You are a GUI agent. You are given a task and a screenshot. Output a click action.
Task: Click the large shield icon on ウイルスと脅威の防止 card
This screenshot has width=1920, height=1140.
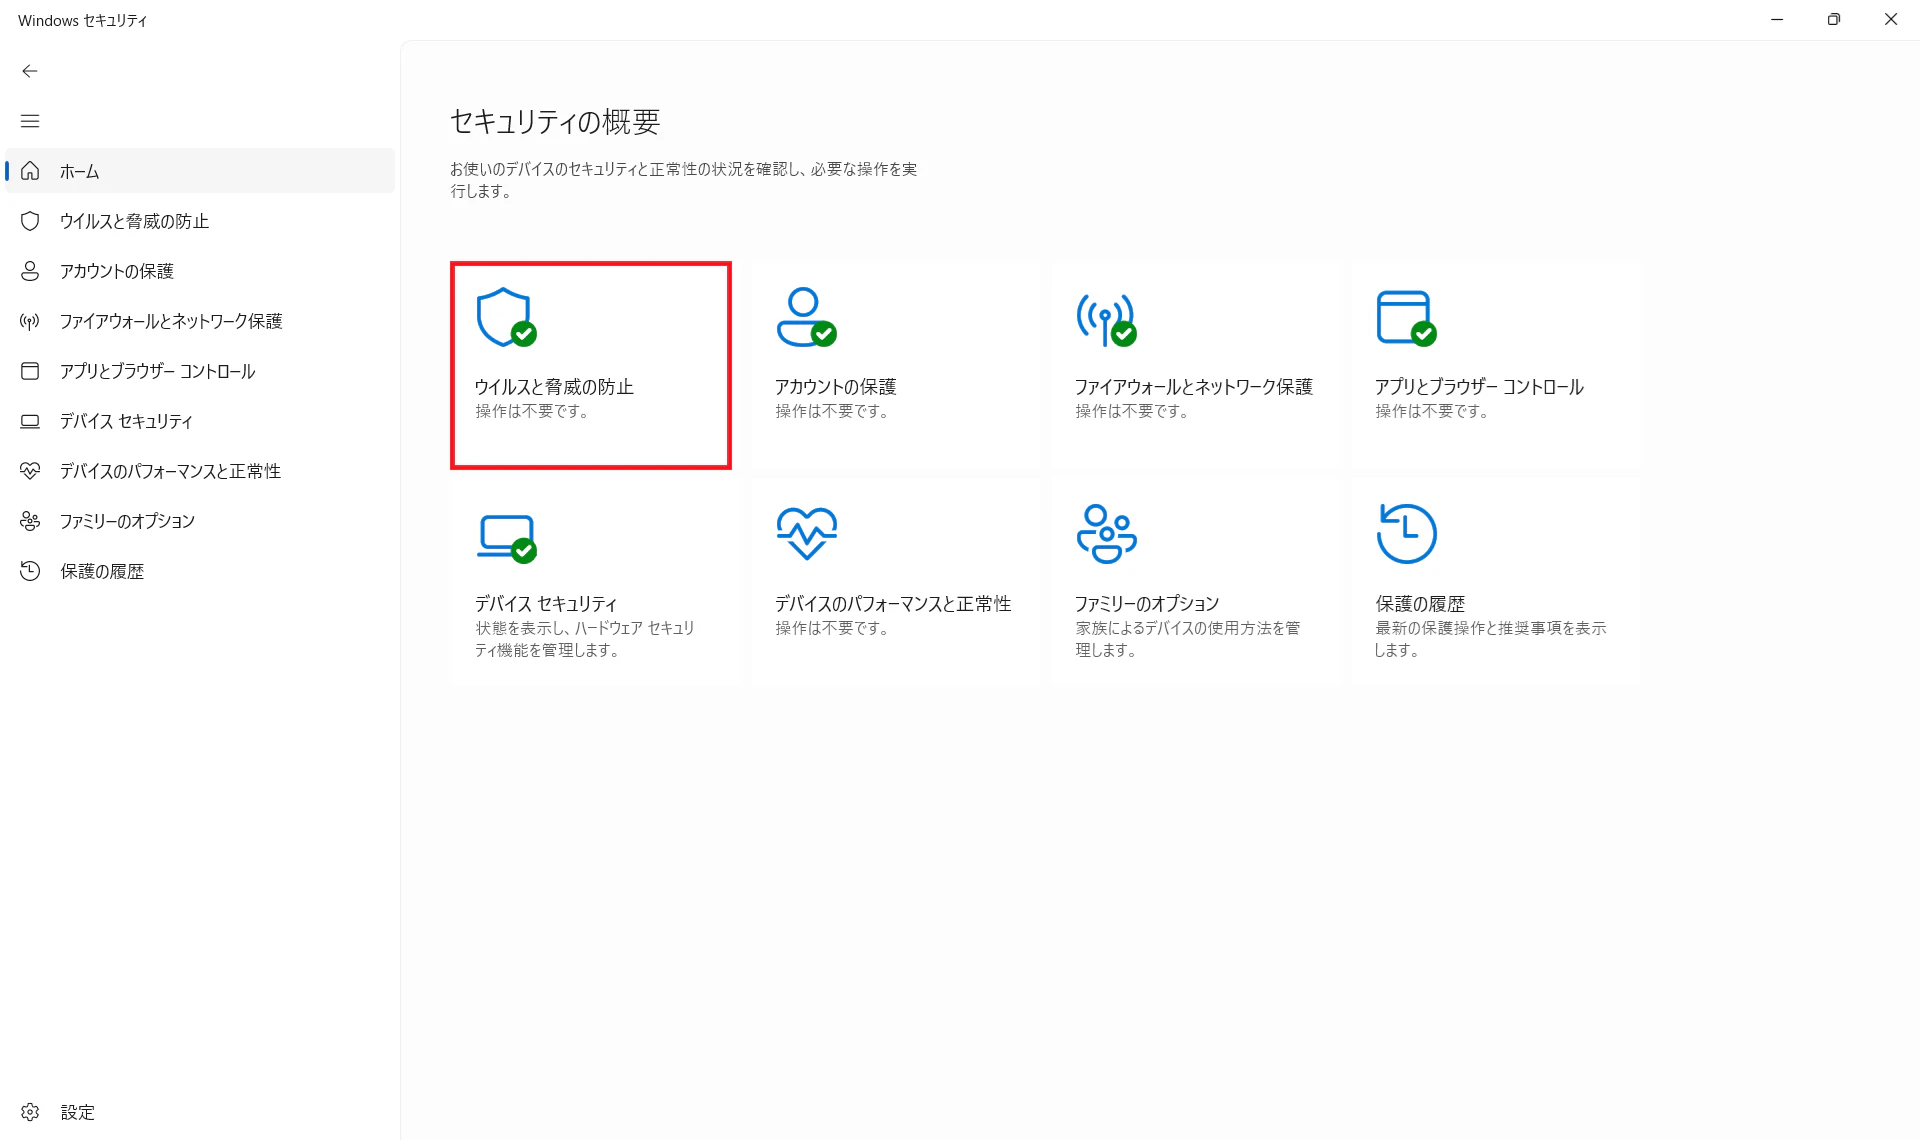click(506, 317)
